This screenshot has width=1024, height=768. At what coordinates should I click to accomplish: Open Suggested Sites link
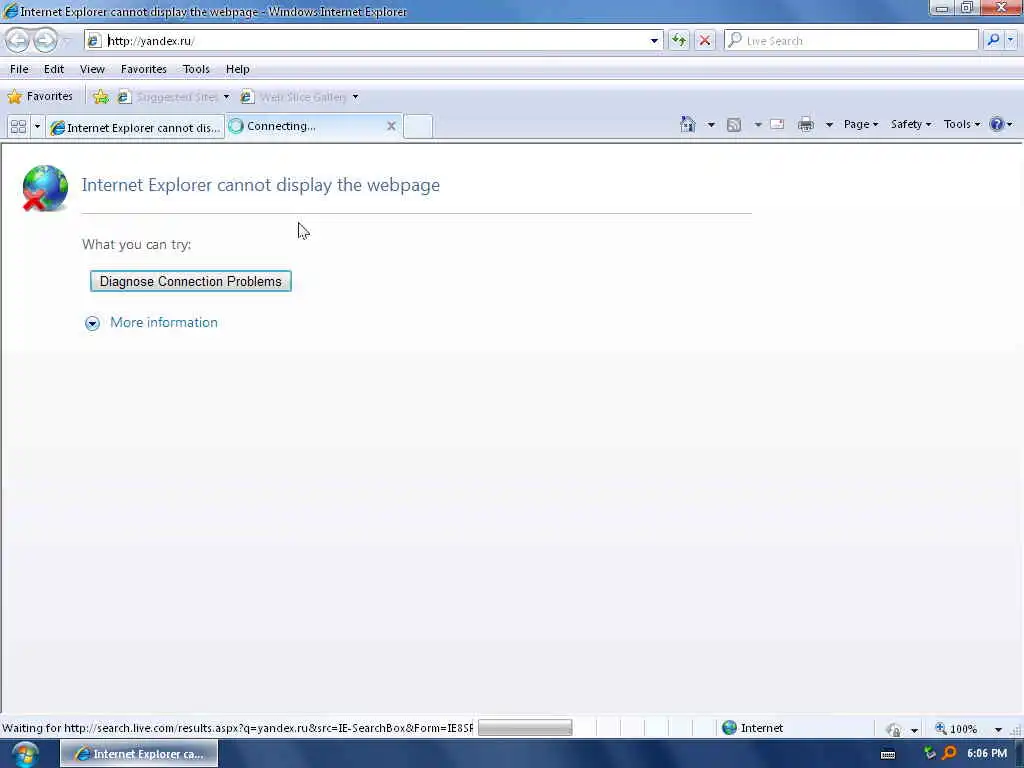tap(168, 97)
